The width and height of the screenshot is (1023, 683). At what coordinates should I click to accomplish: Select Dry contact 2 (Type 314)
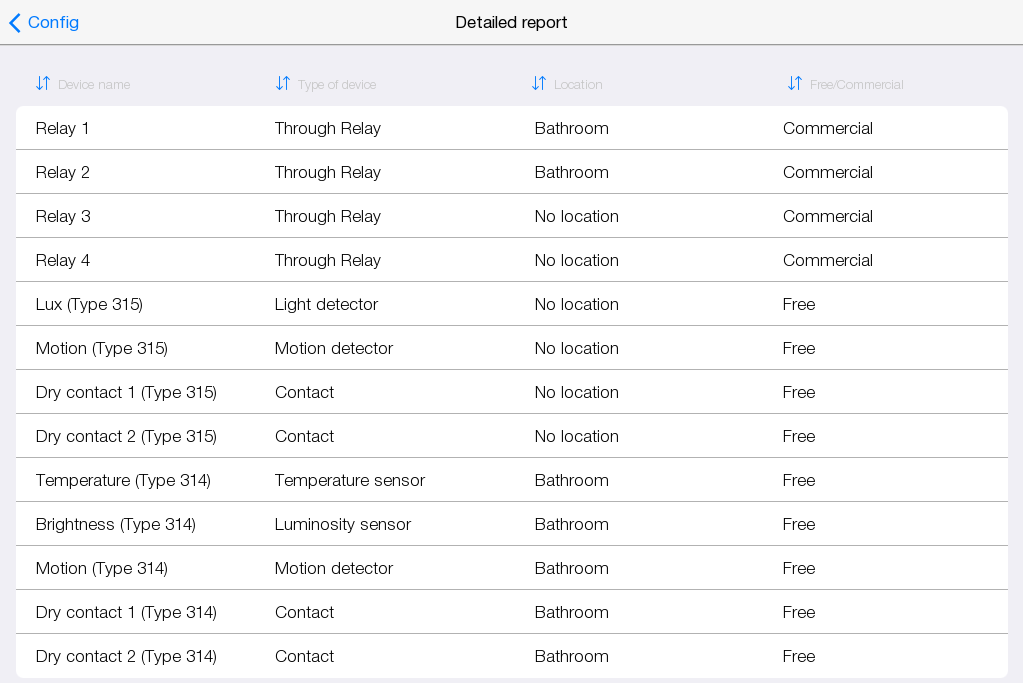511,656
